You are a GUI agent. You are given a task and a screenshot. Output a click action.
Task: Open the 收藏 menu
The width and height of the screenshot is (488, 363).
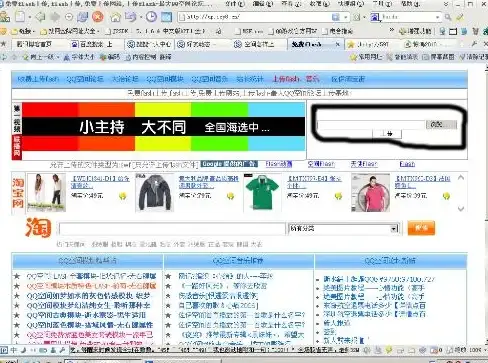coord(320,4)
